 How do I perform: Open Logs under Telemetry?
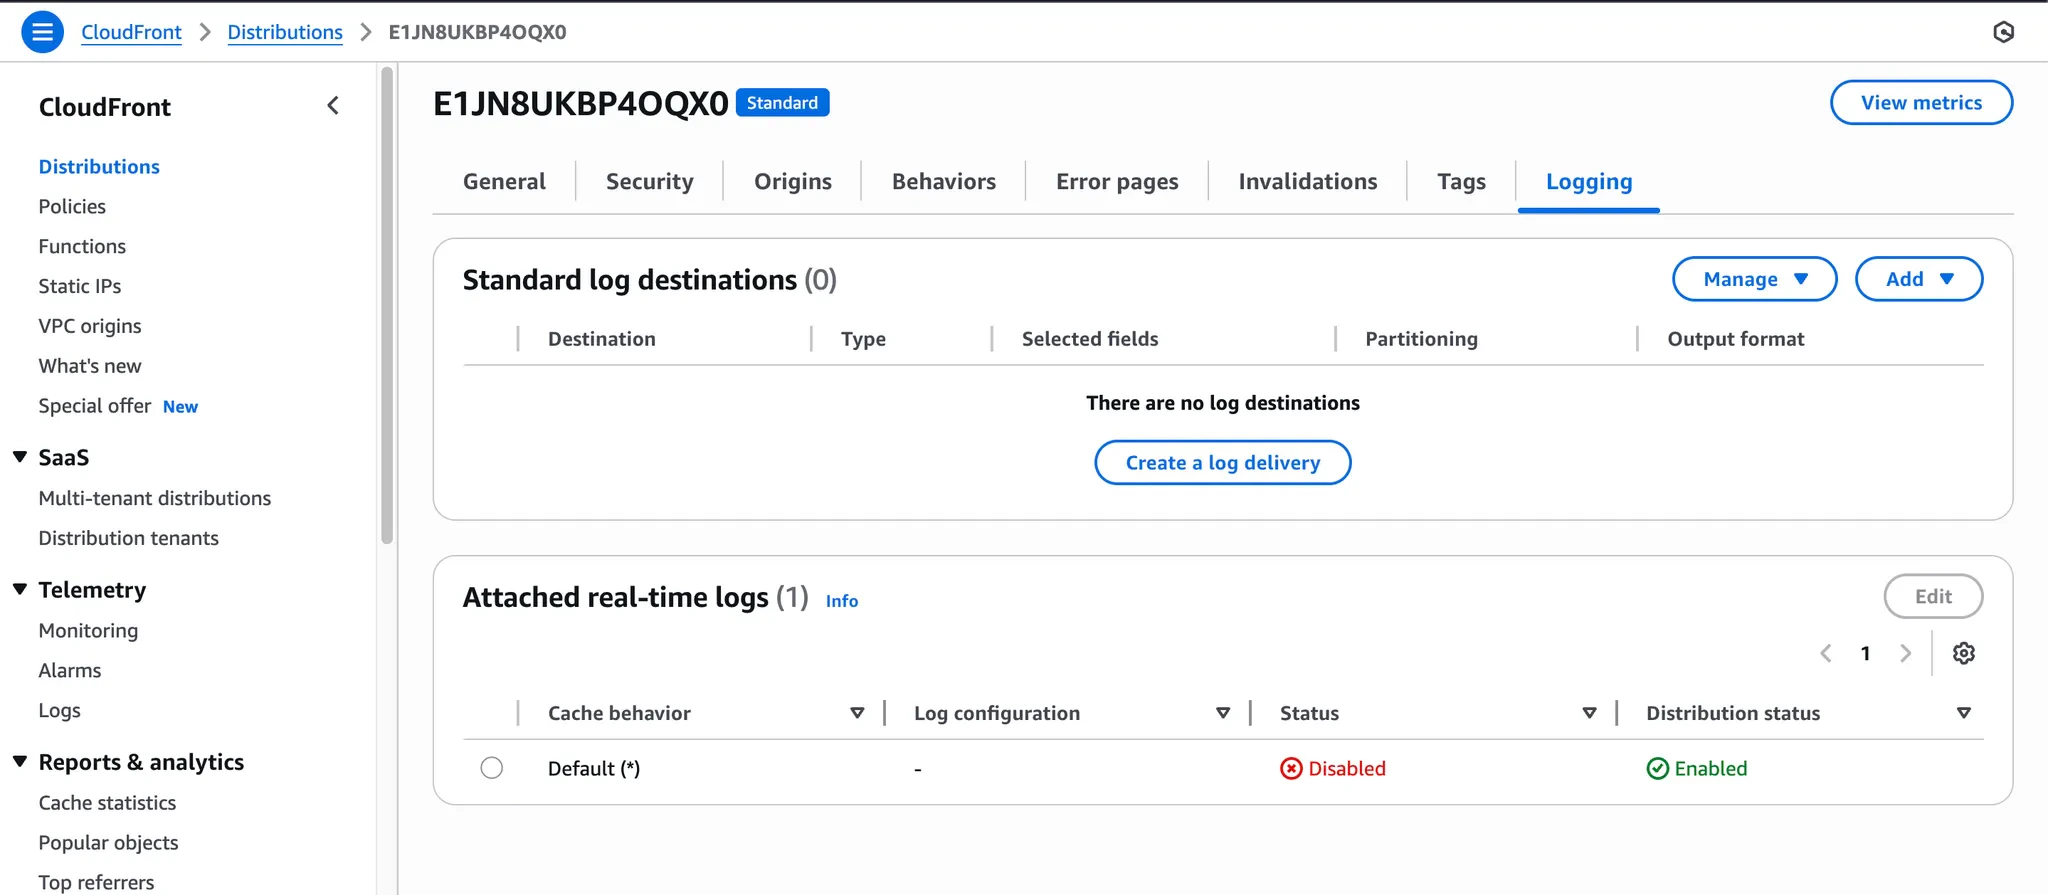click(x=60, y=710)
